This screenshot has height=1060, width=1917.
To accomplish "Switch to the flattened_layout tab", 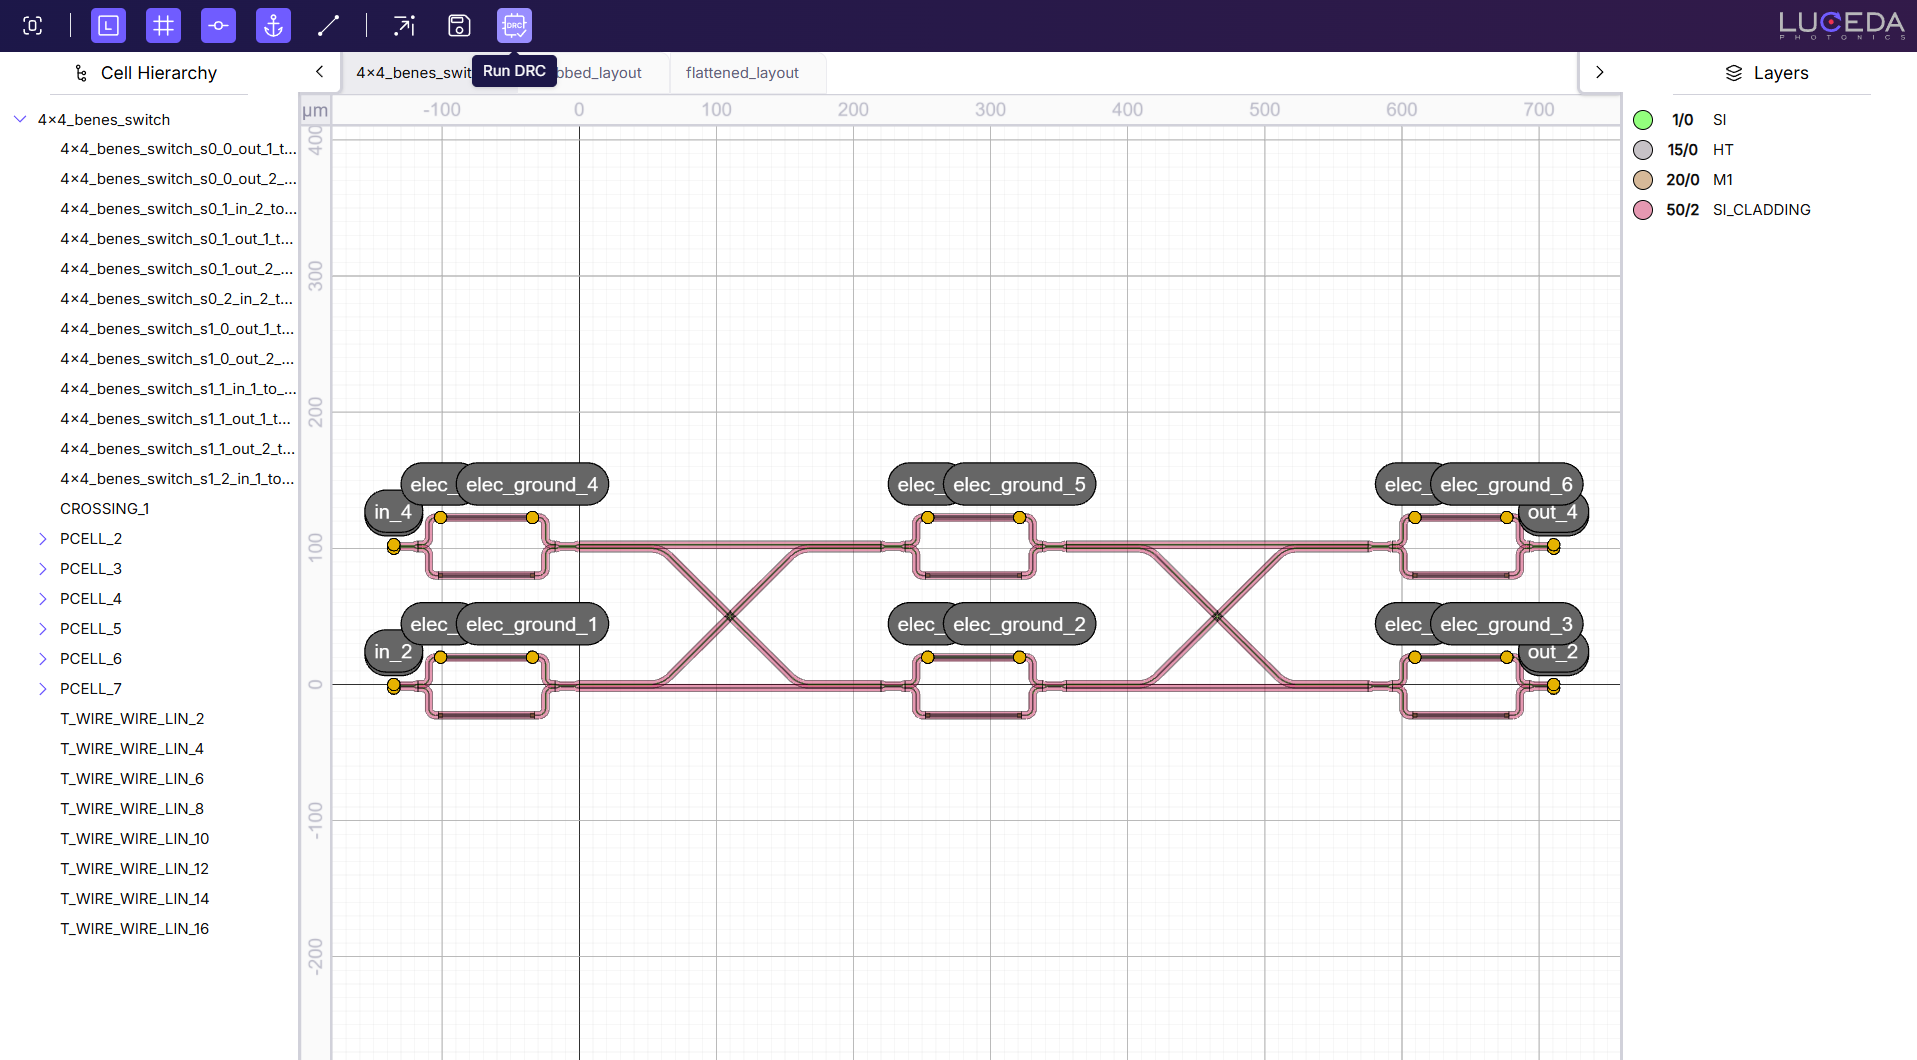I will click(x=742, y=73).
